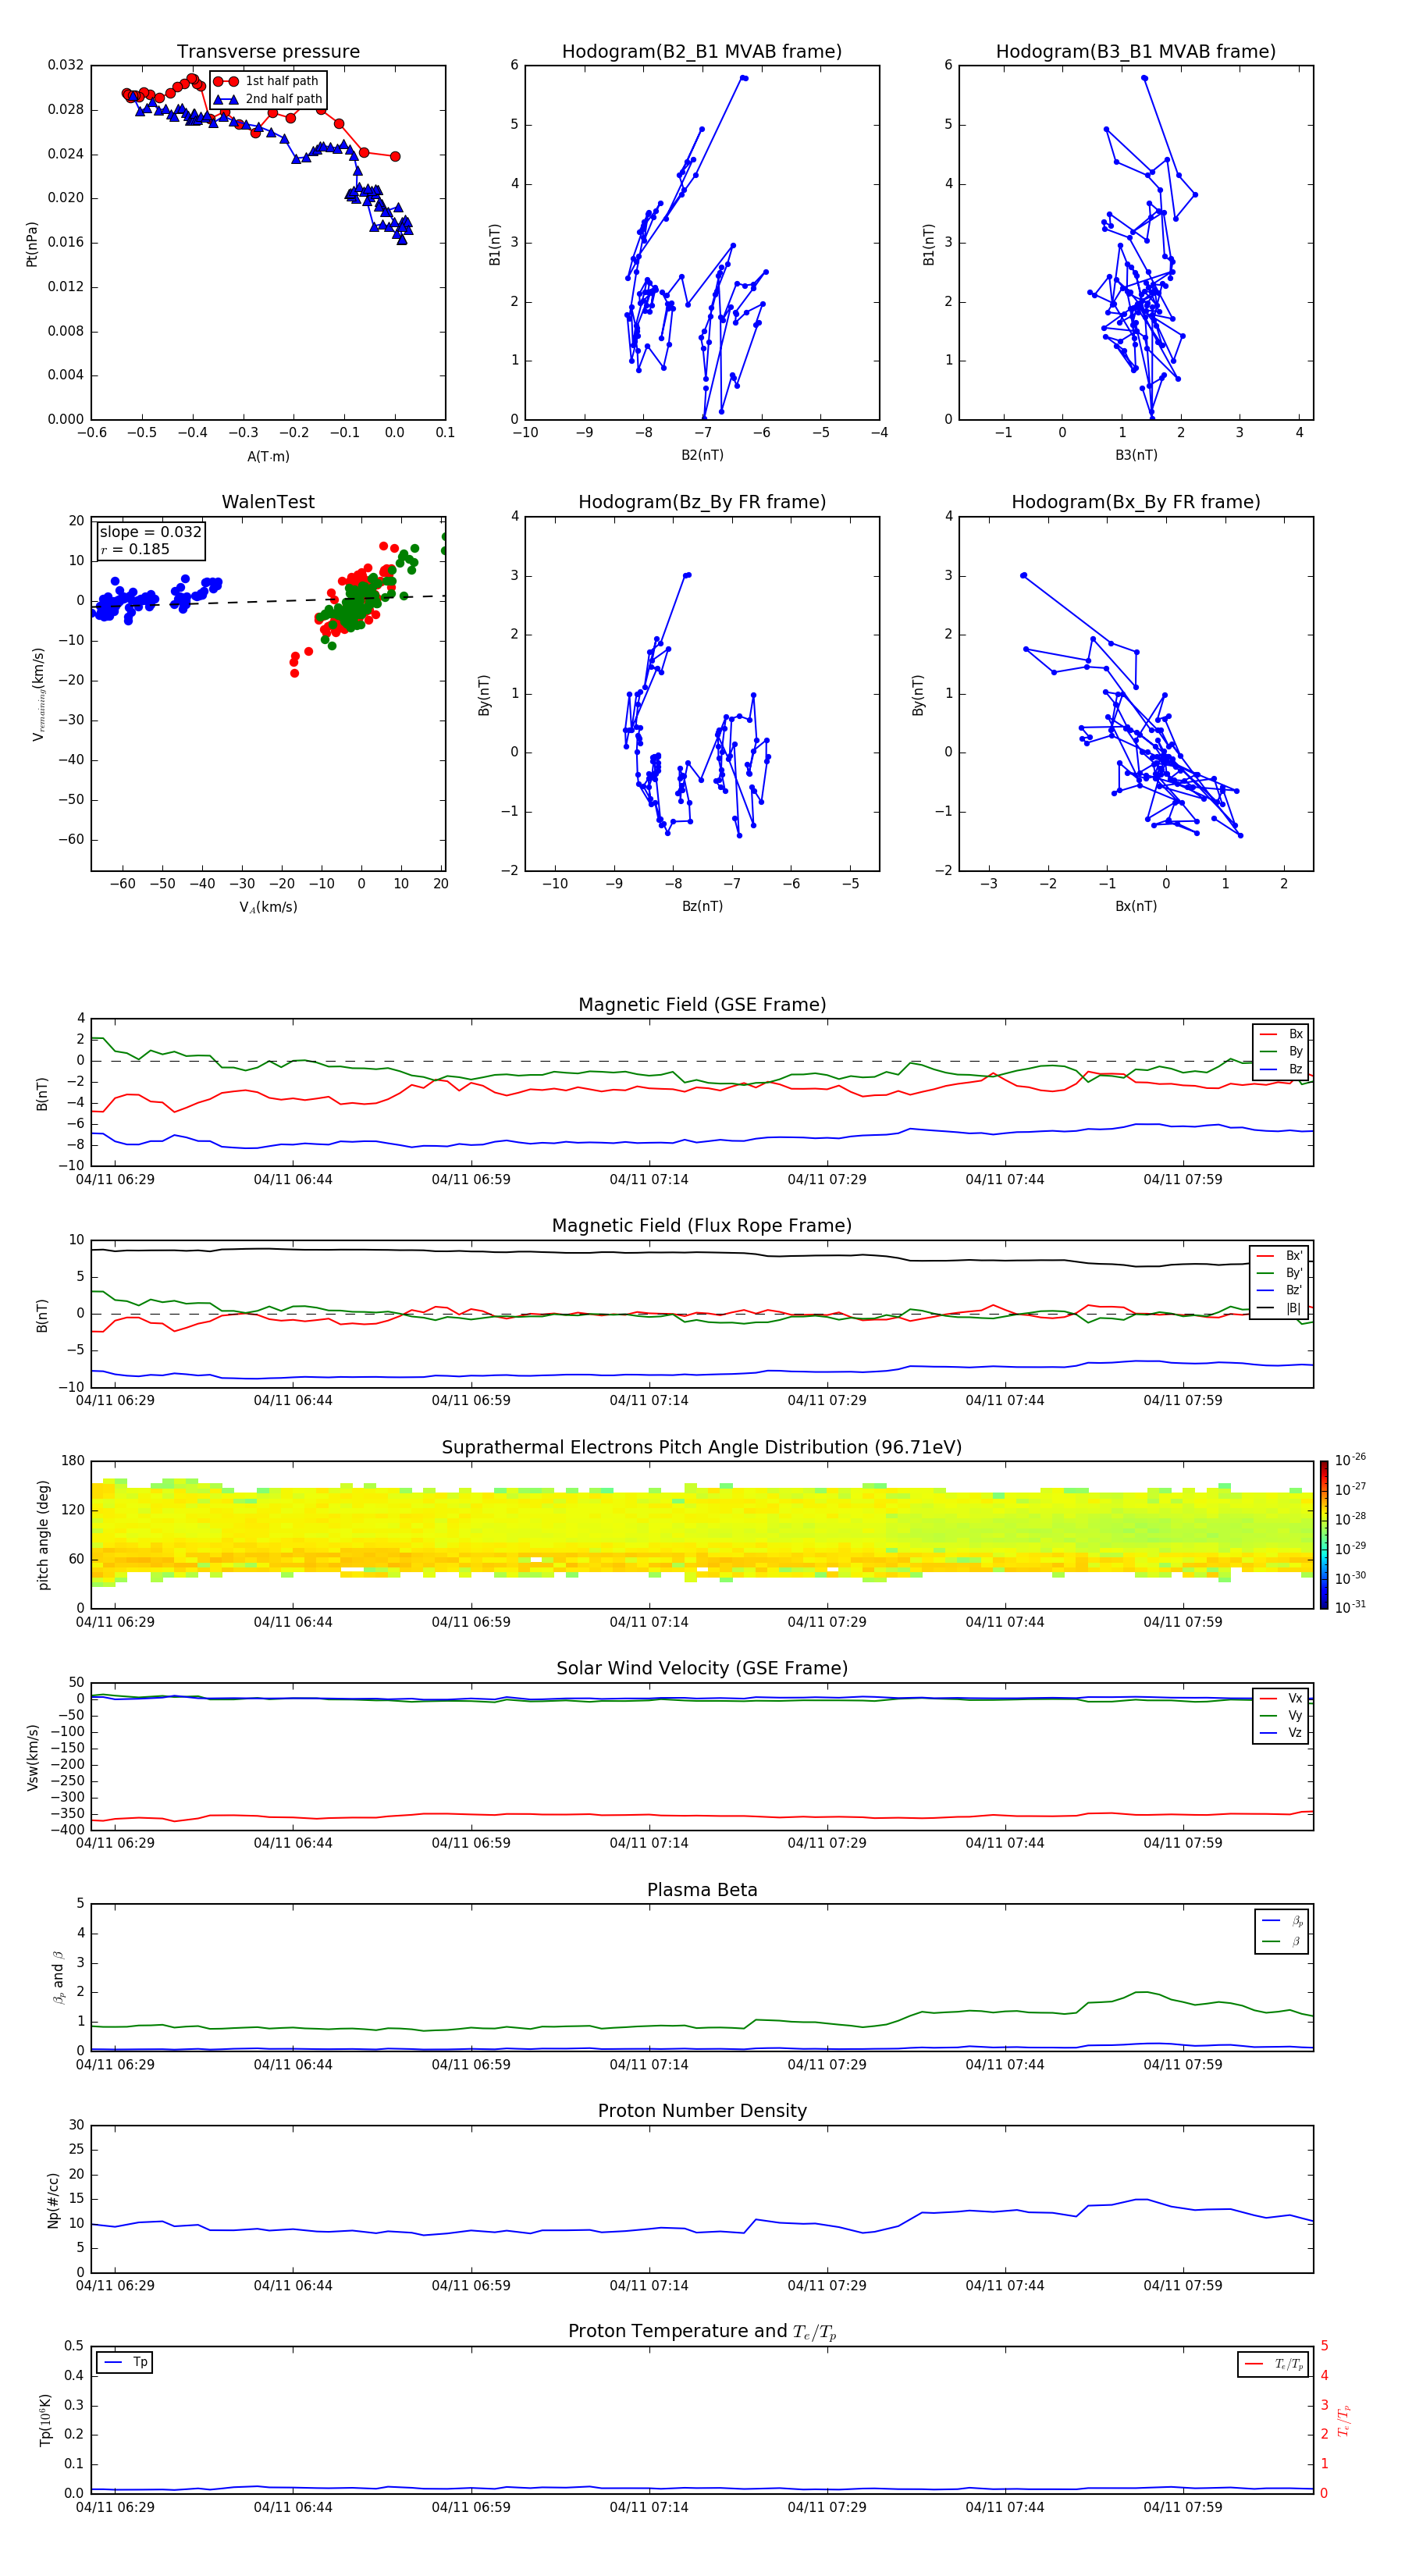
Task: Click the "180" tick on pitch angle axis
Action: [x=73, y=1461]
